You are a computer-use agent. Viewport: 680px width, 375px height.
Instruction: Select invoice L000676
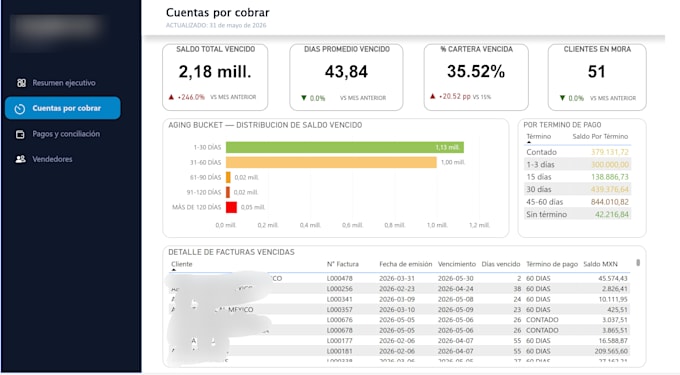point(340,320)
